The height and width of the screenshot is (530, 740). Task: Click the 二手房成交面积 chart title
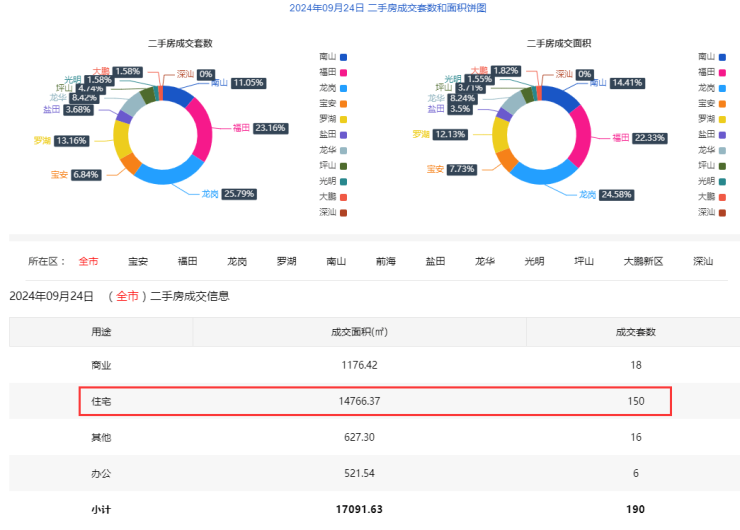[x=559, y=43]
